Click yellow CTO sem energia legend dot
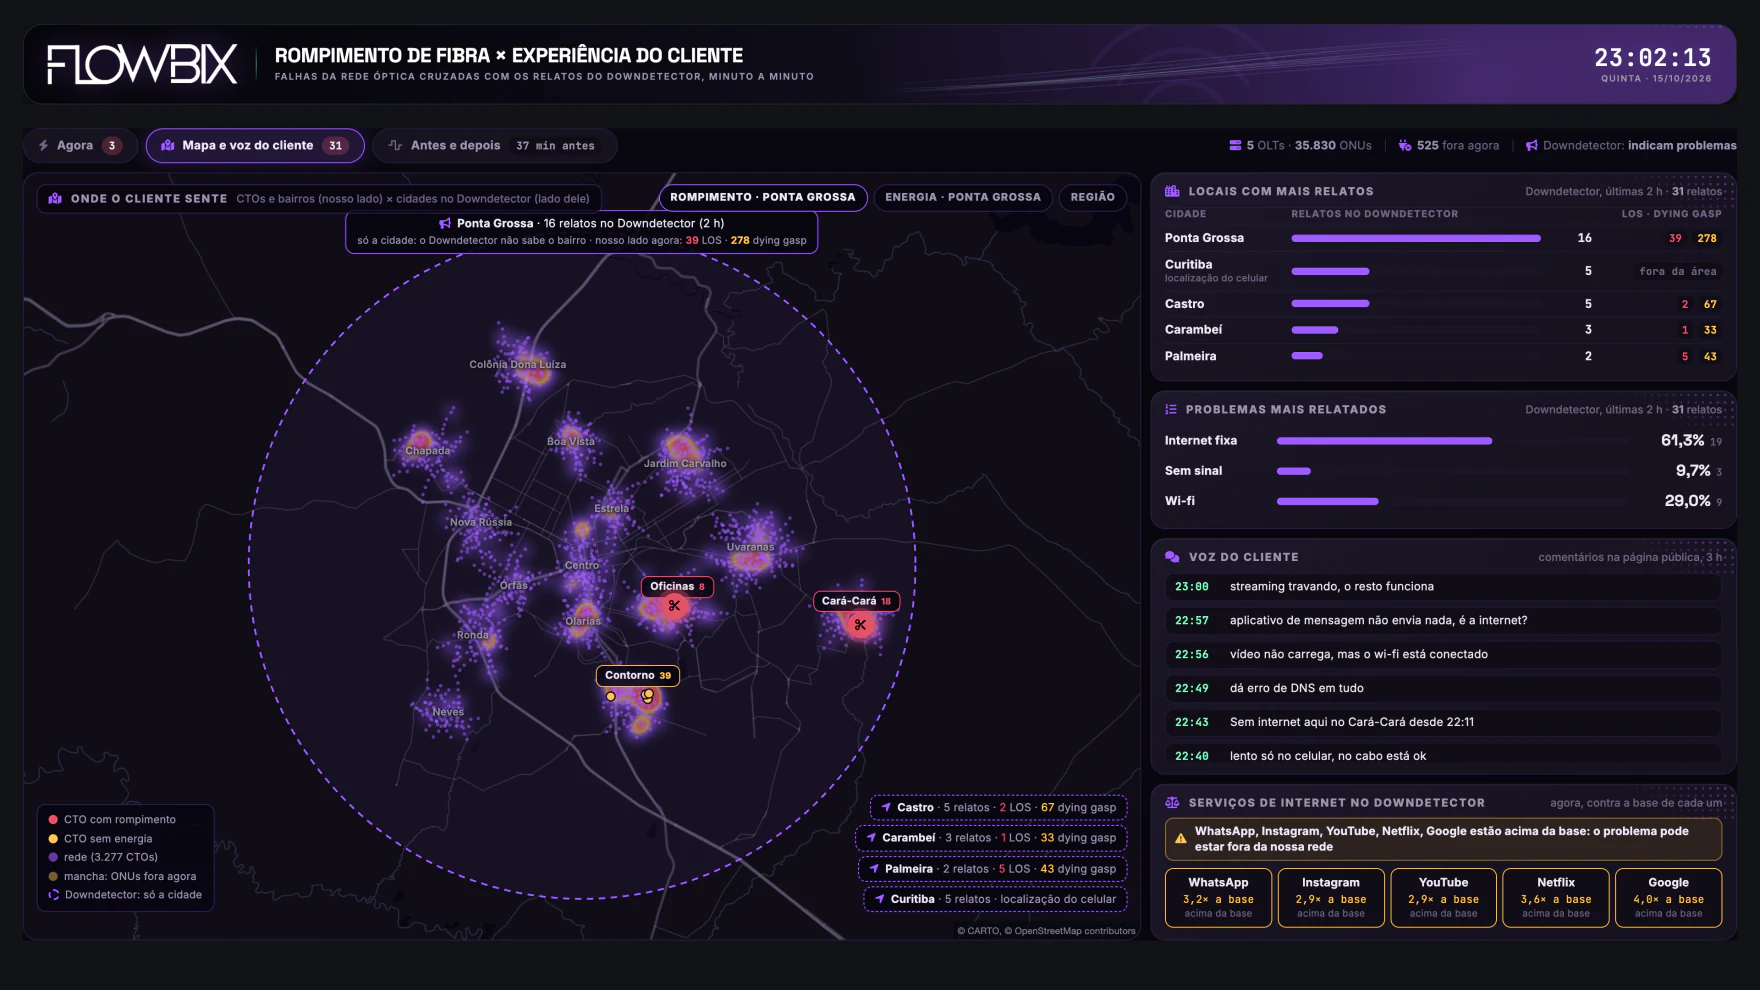 click(53, 839)
